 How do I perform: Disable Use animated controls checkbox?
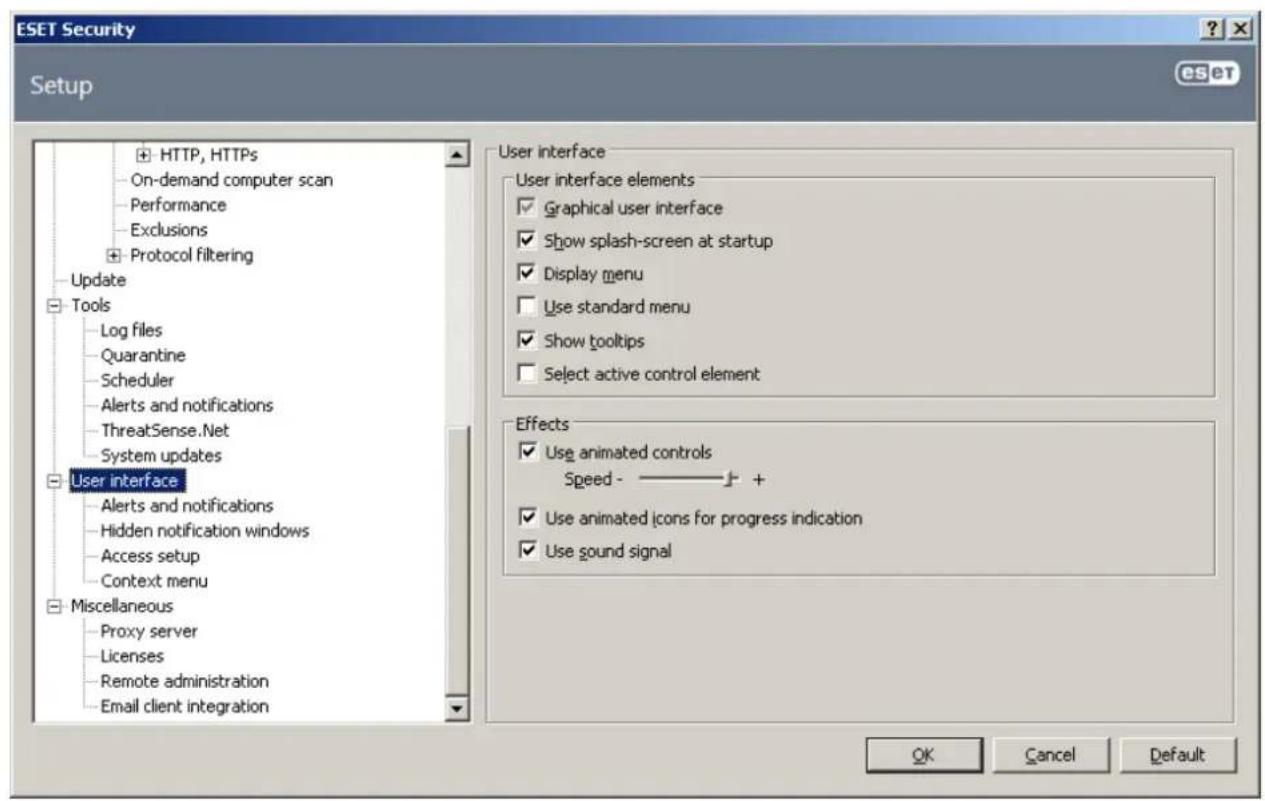pyautogui.click(x=527, y=451)
